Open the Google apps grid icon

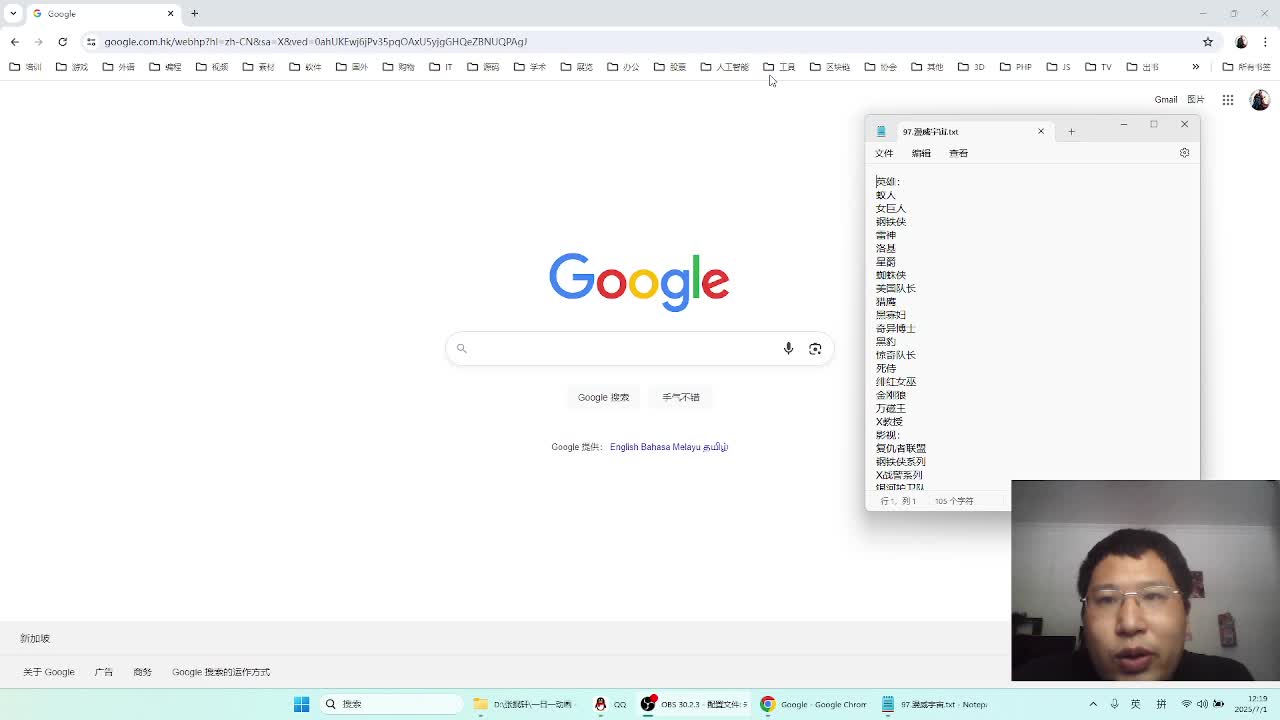(x=1228, y=100)
